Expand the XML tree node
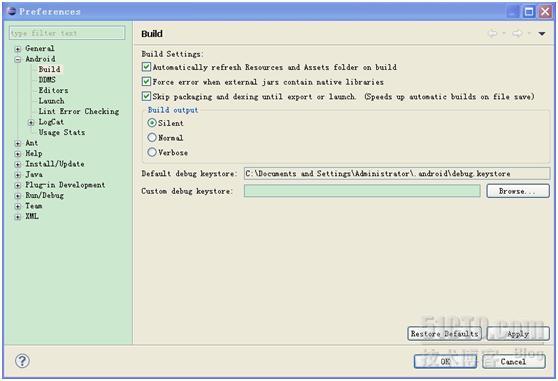Screen dimensions: 558x381 (x=17, y=217)
